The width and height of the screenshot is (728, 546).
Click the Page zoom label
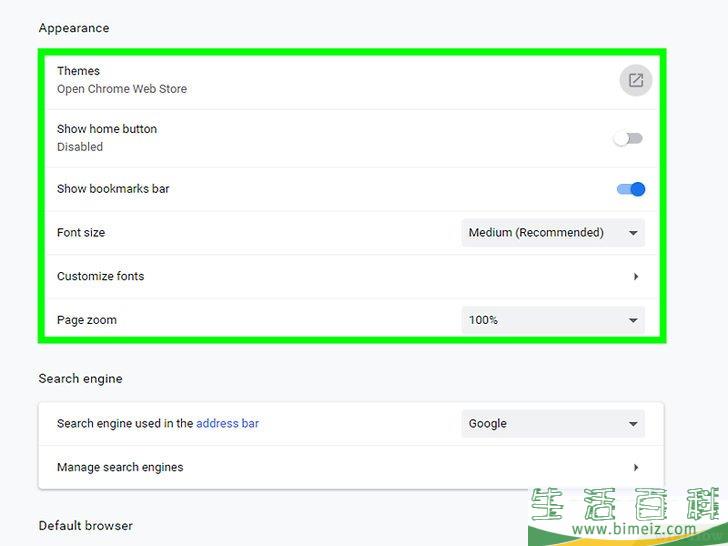tap(87, 320)
